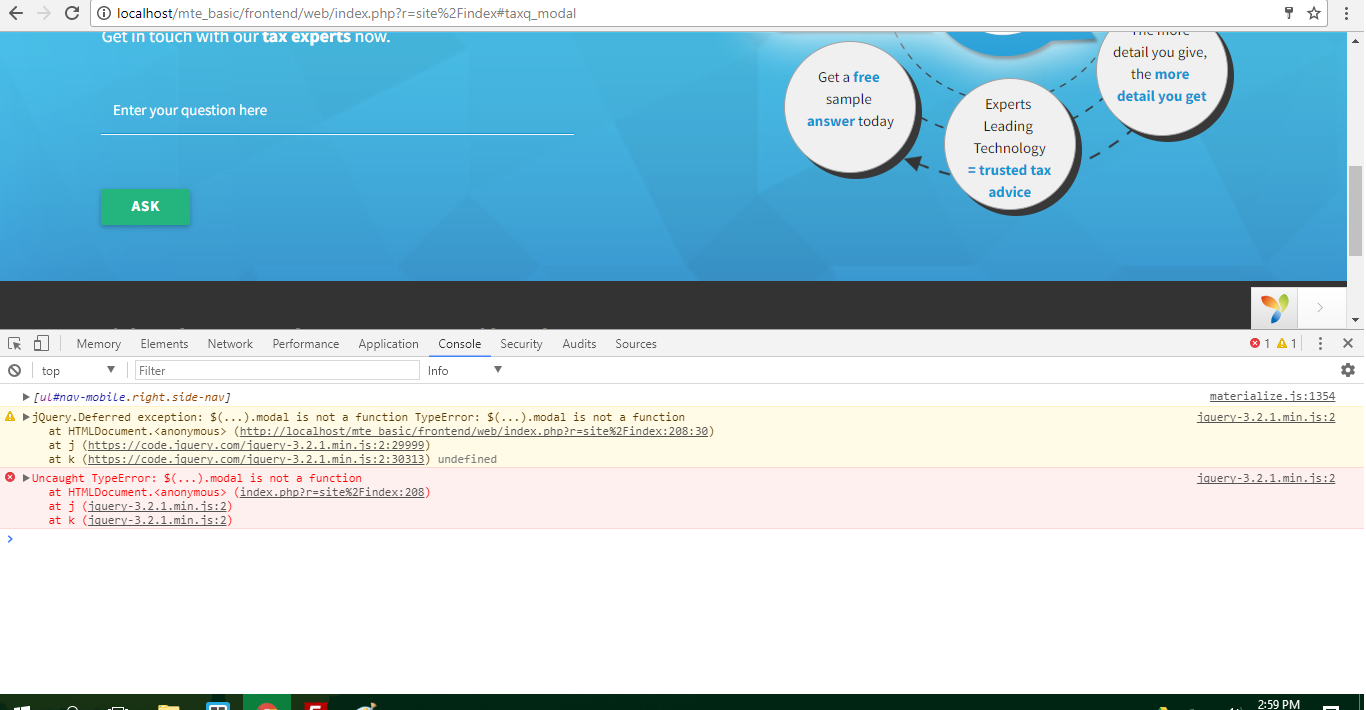The image size is (1366, 710).
Task: Click the ASK button
Action: click(x=145, y=207)
